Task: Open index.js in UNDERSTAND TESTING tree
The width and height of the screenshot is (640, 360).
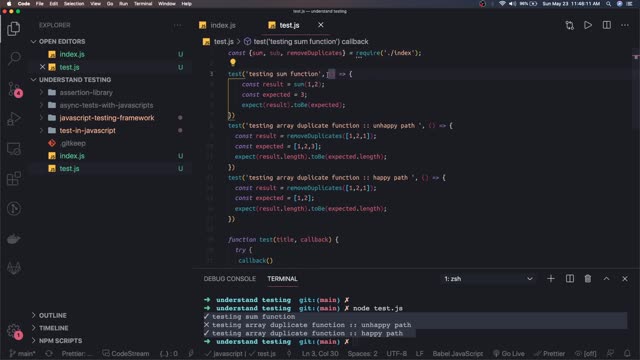Action: [72, 156]
